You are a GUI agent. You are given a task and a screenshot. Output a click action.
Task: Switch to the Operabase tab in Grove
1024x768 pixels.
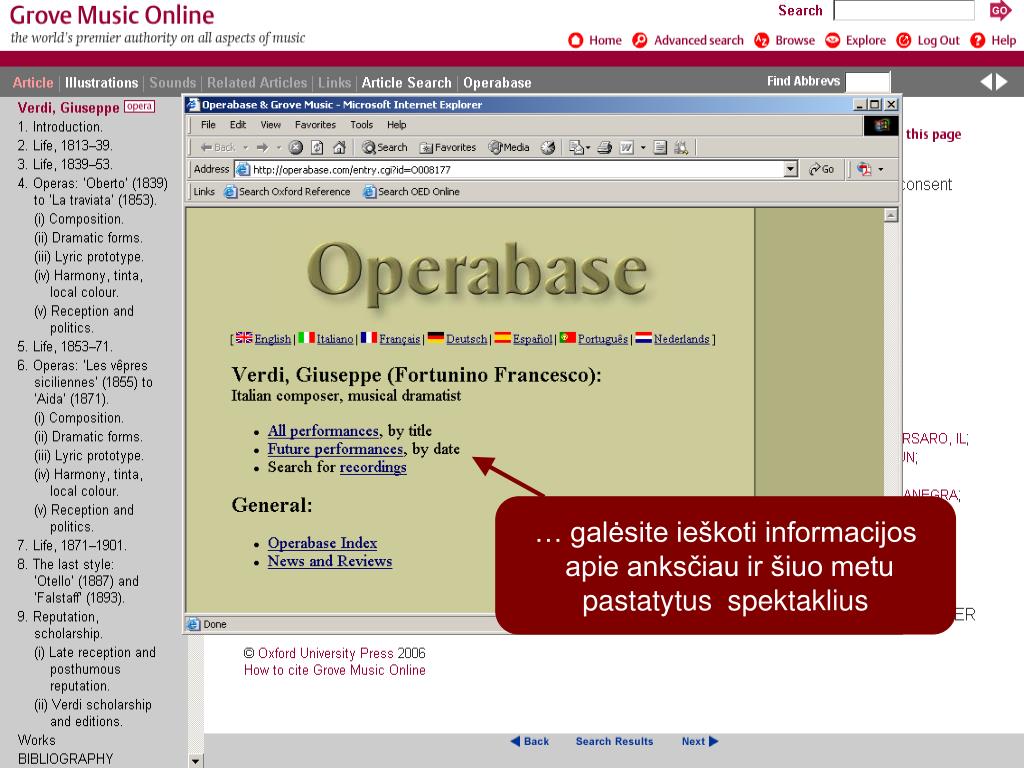[497, 83]
